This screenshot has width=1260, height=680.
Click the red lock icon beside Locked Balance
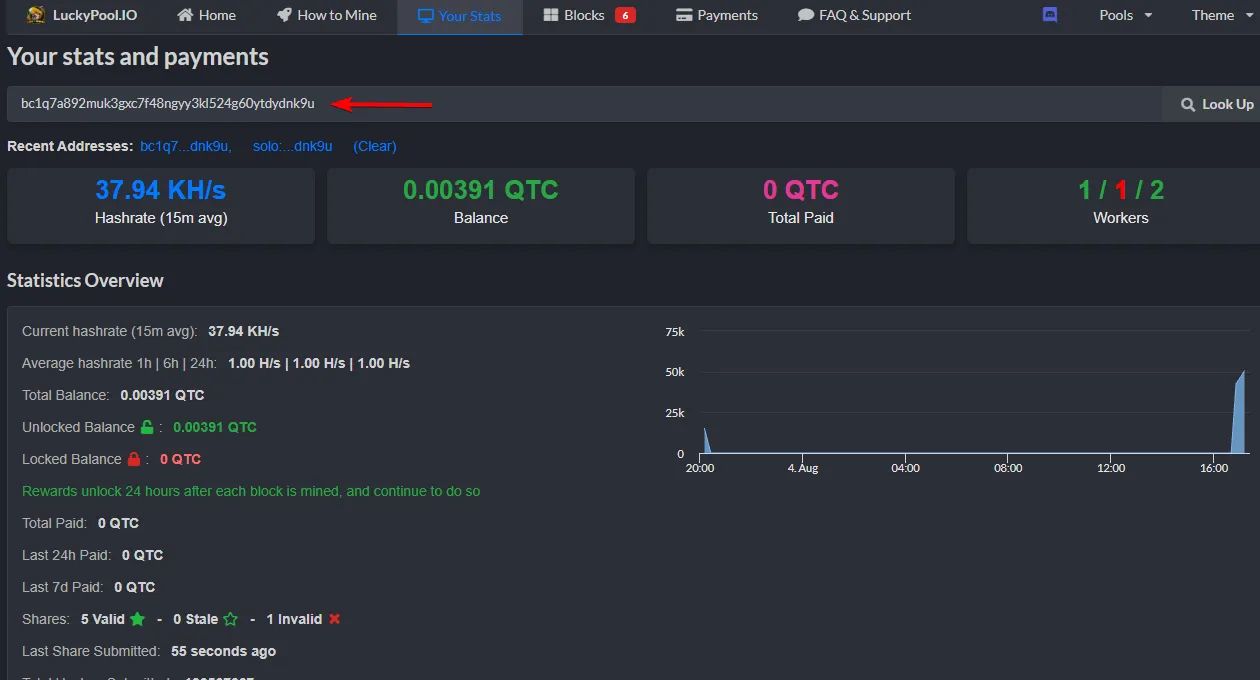(133, 459)
